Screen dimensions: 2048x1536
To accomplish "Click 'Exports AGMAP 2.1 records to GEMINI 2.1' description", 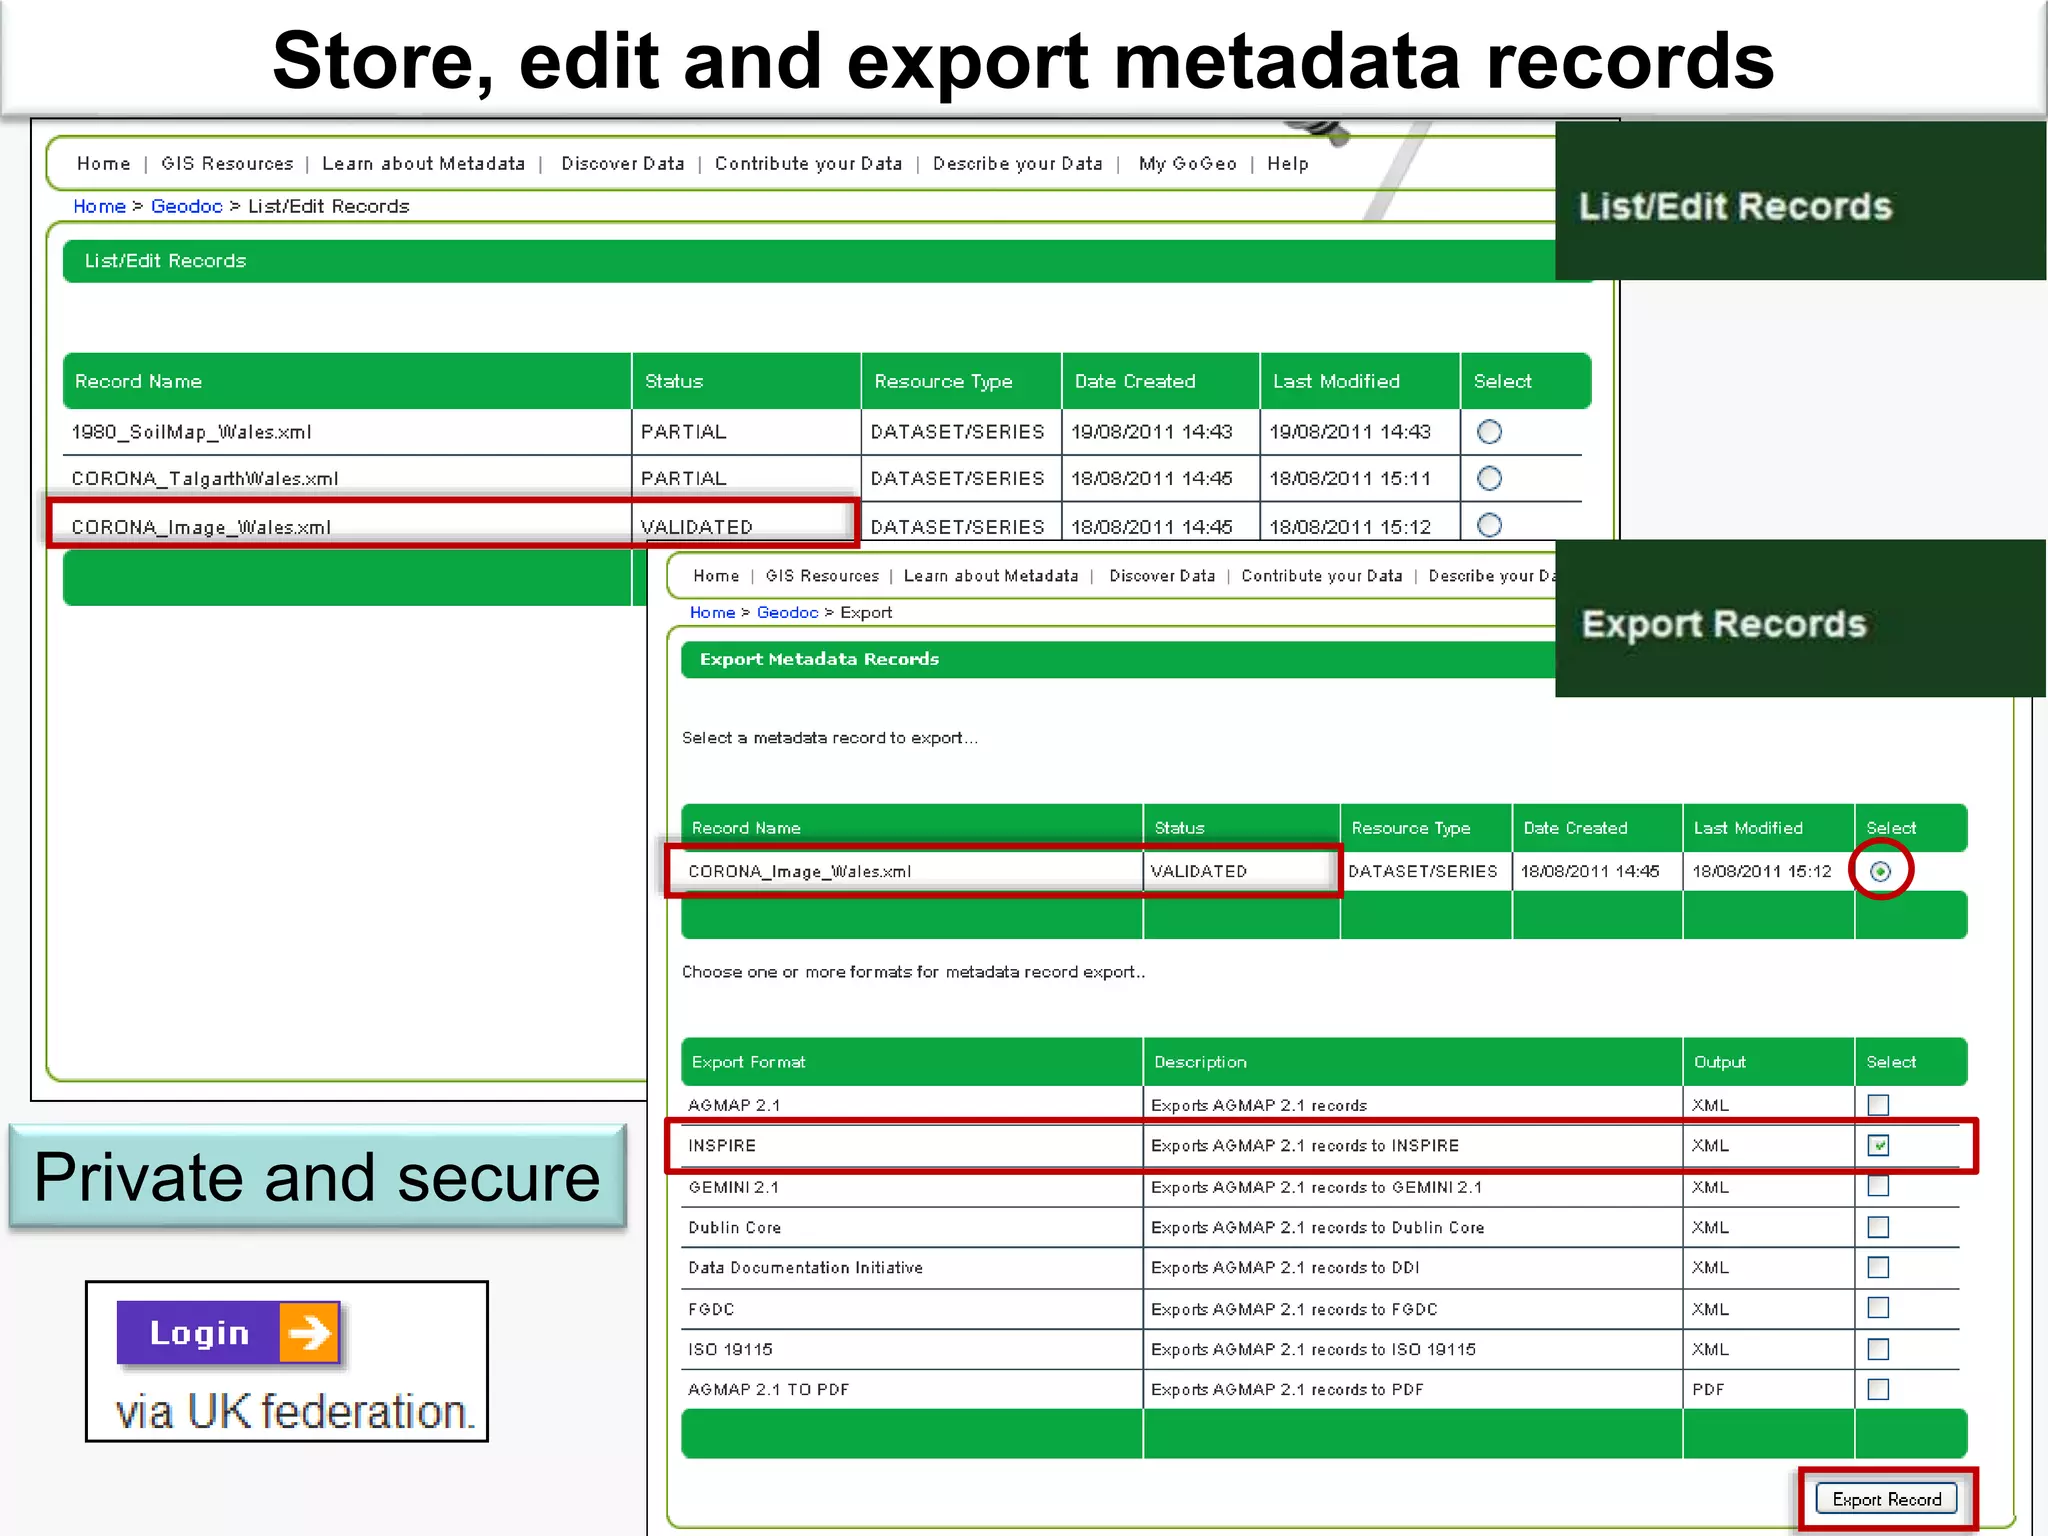I will 1316,1187.
